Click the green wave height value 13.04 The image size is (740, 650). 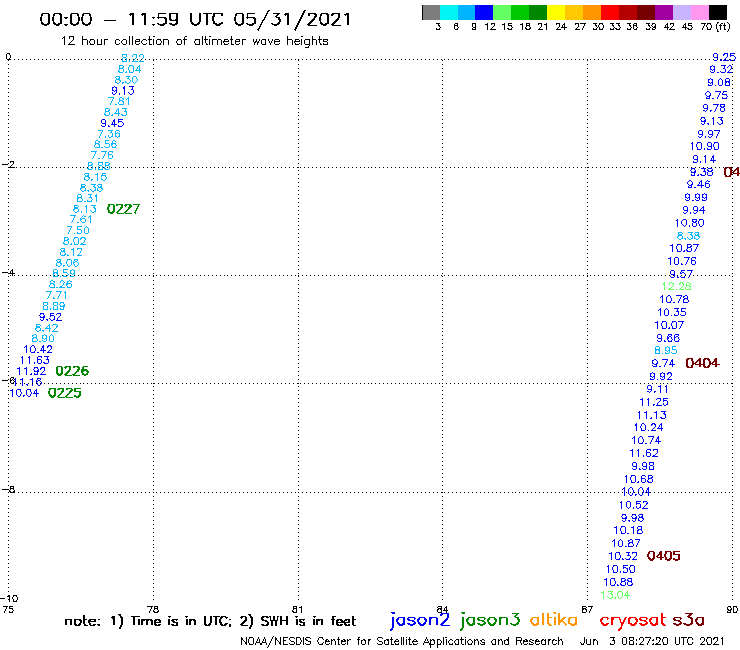click(615, 595)
